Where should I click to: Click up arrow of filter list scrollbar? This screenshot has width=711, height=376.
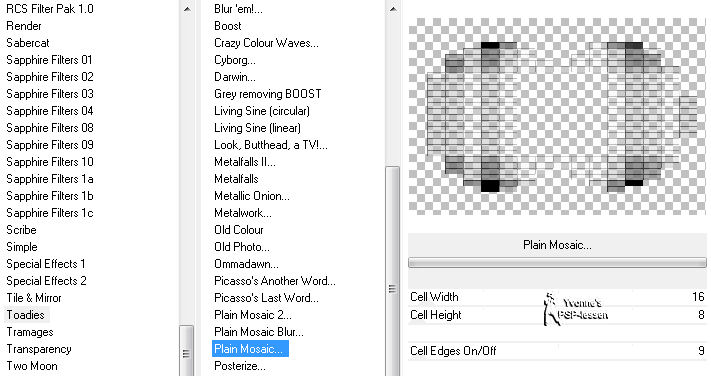pyautogui.click(x=393, y=9)
